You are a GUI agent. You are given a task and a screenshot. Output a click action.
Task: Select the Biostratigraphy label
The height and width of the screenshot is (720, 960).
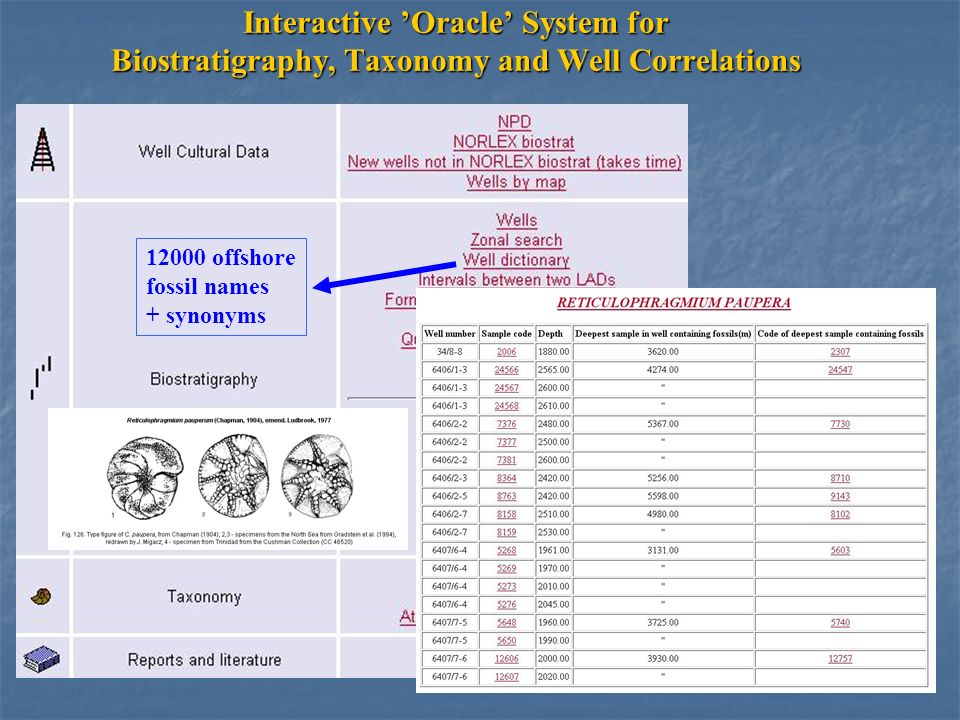coord(204,380)
